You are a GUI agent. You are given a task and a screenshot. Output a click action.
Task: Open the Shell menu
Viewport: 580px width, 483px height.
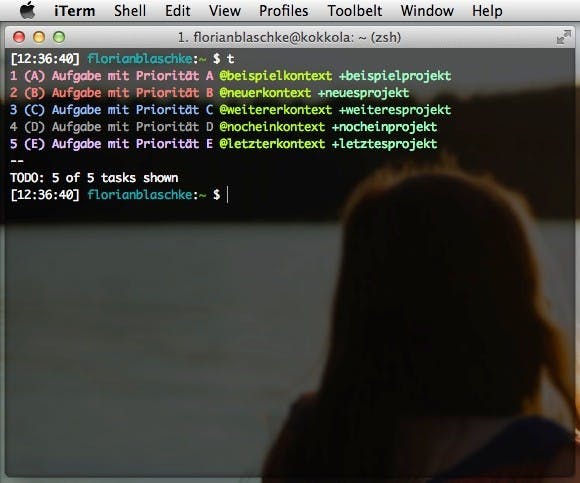click(130, 11)
